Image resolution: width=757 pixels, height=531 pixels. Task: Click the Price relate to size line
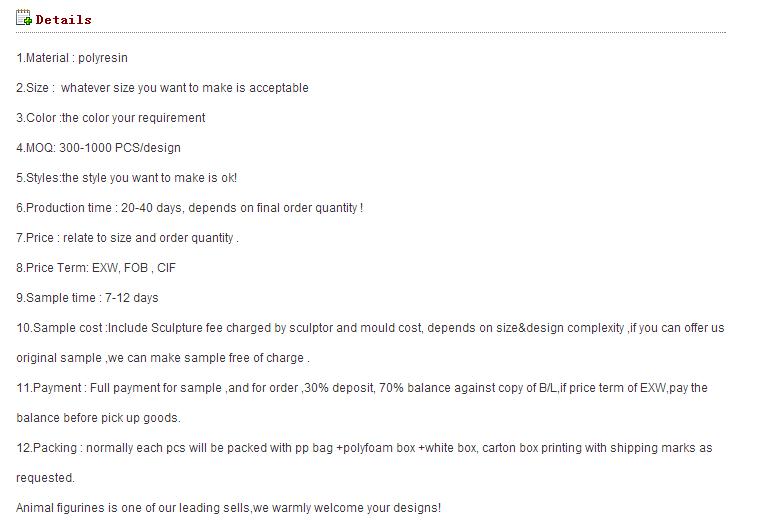pos(127,238)
